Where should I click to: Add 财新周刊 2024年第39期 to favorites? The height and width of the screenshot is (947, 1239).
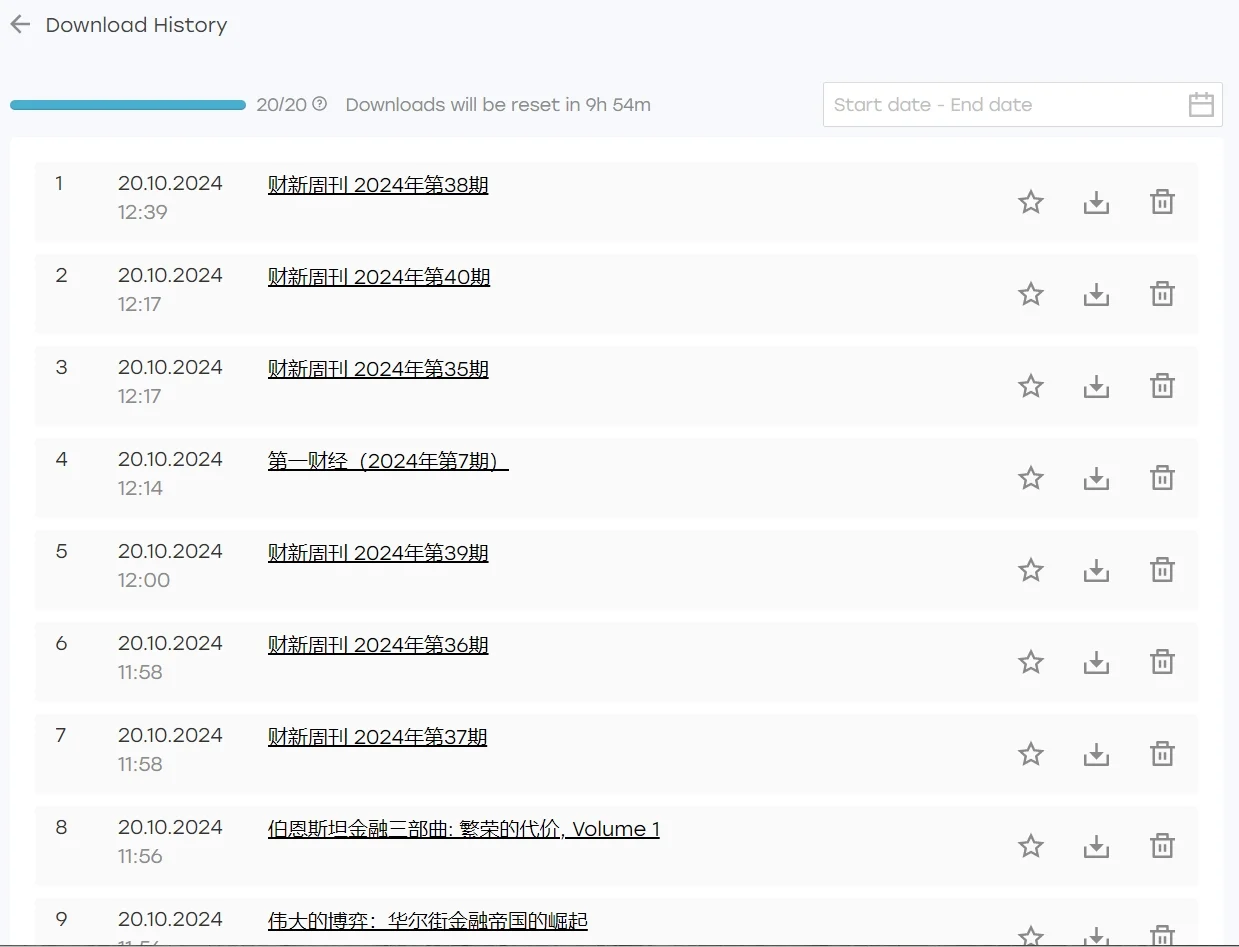coord(1031,570)
